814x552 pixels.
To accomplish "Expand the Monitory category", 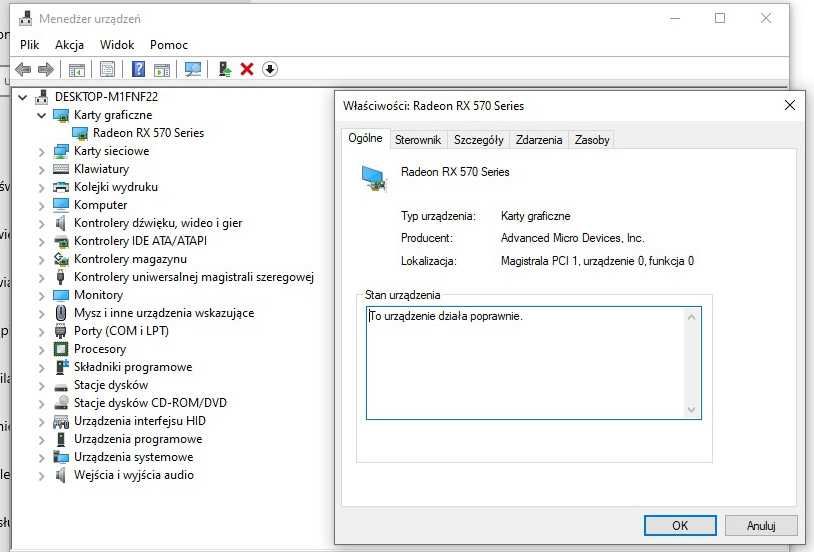I will [42, 295].
